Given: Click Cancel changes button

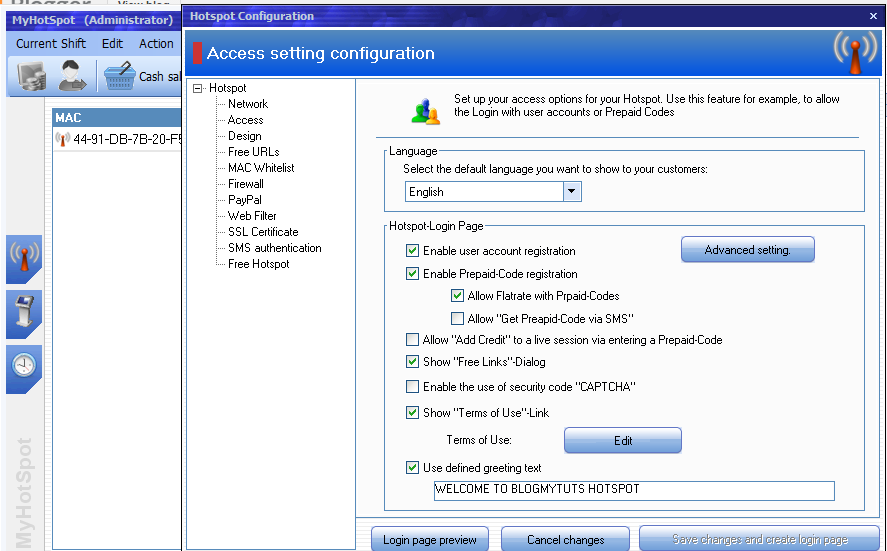Looking at the screenshot, I should coord(566,539).
